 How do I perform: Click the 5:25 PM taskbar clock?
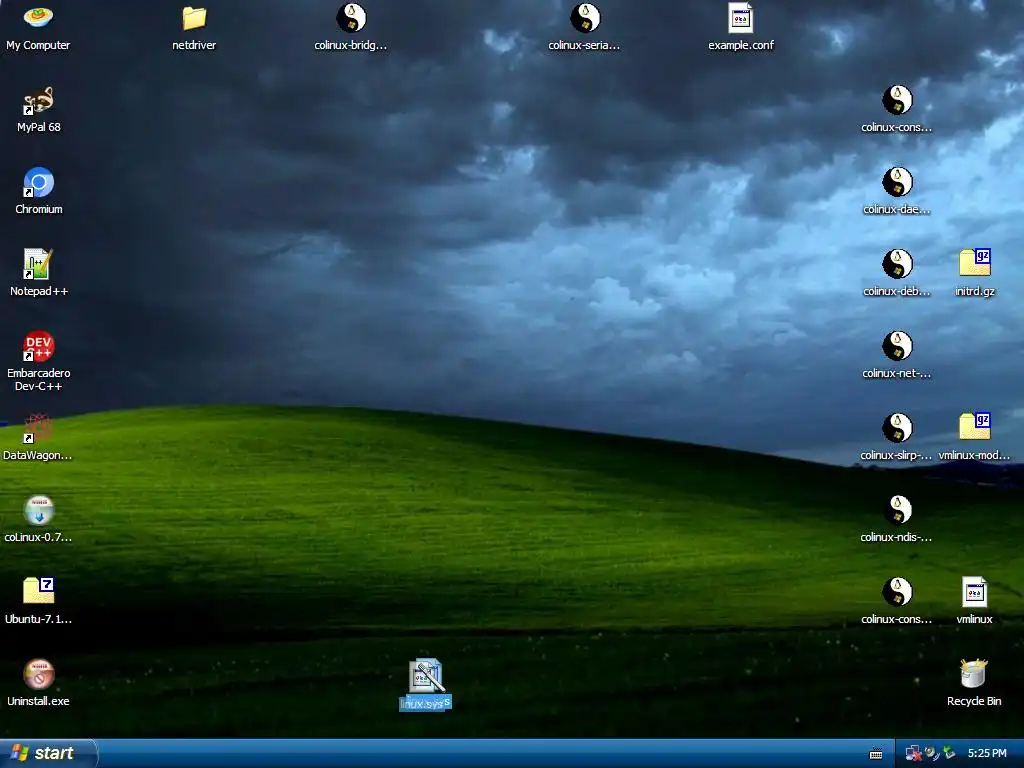coord(987,753)
